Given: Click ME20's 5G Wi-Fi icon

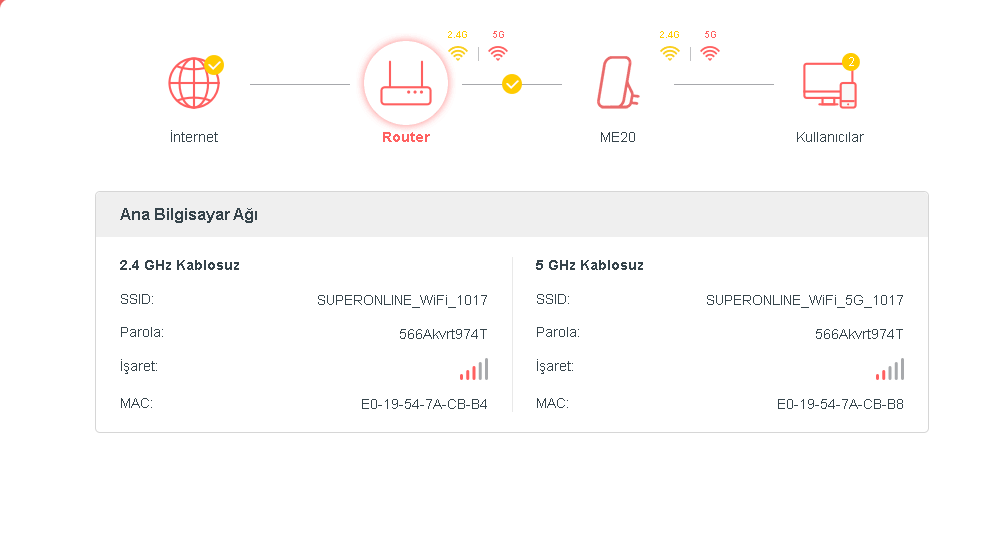Looking at the screenshot, I should tap(710, 53).
